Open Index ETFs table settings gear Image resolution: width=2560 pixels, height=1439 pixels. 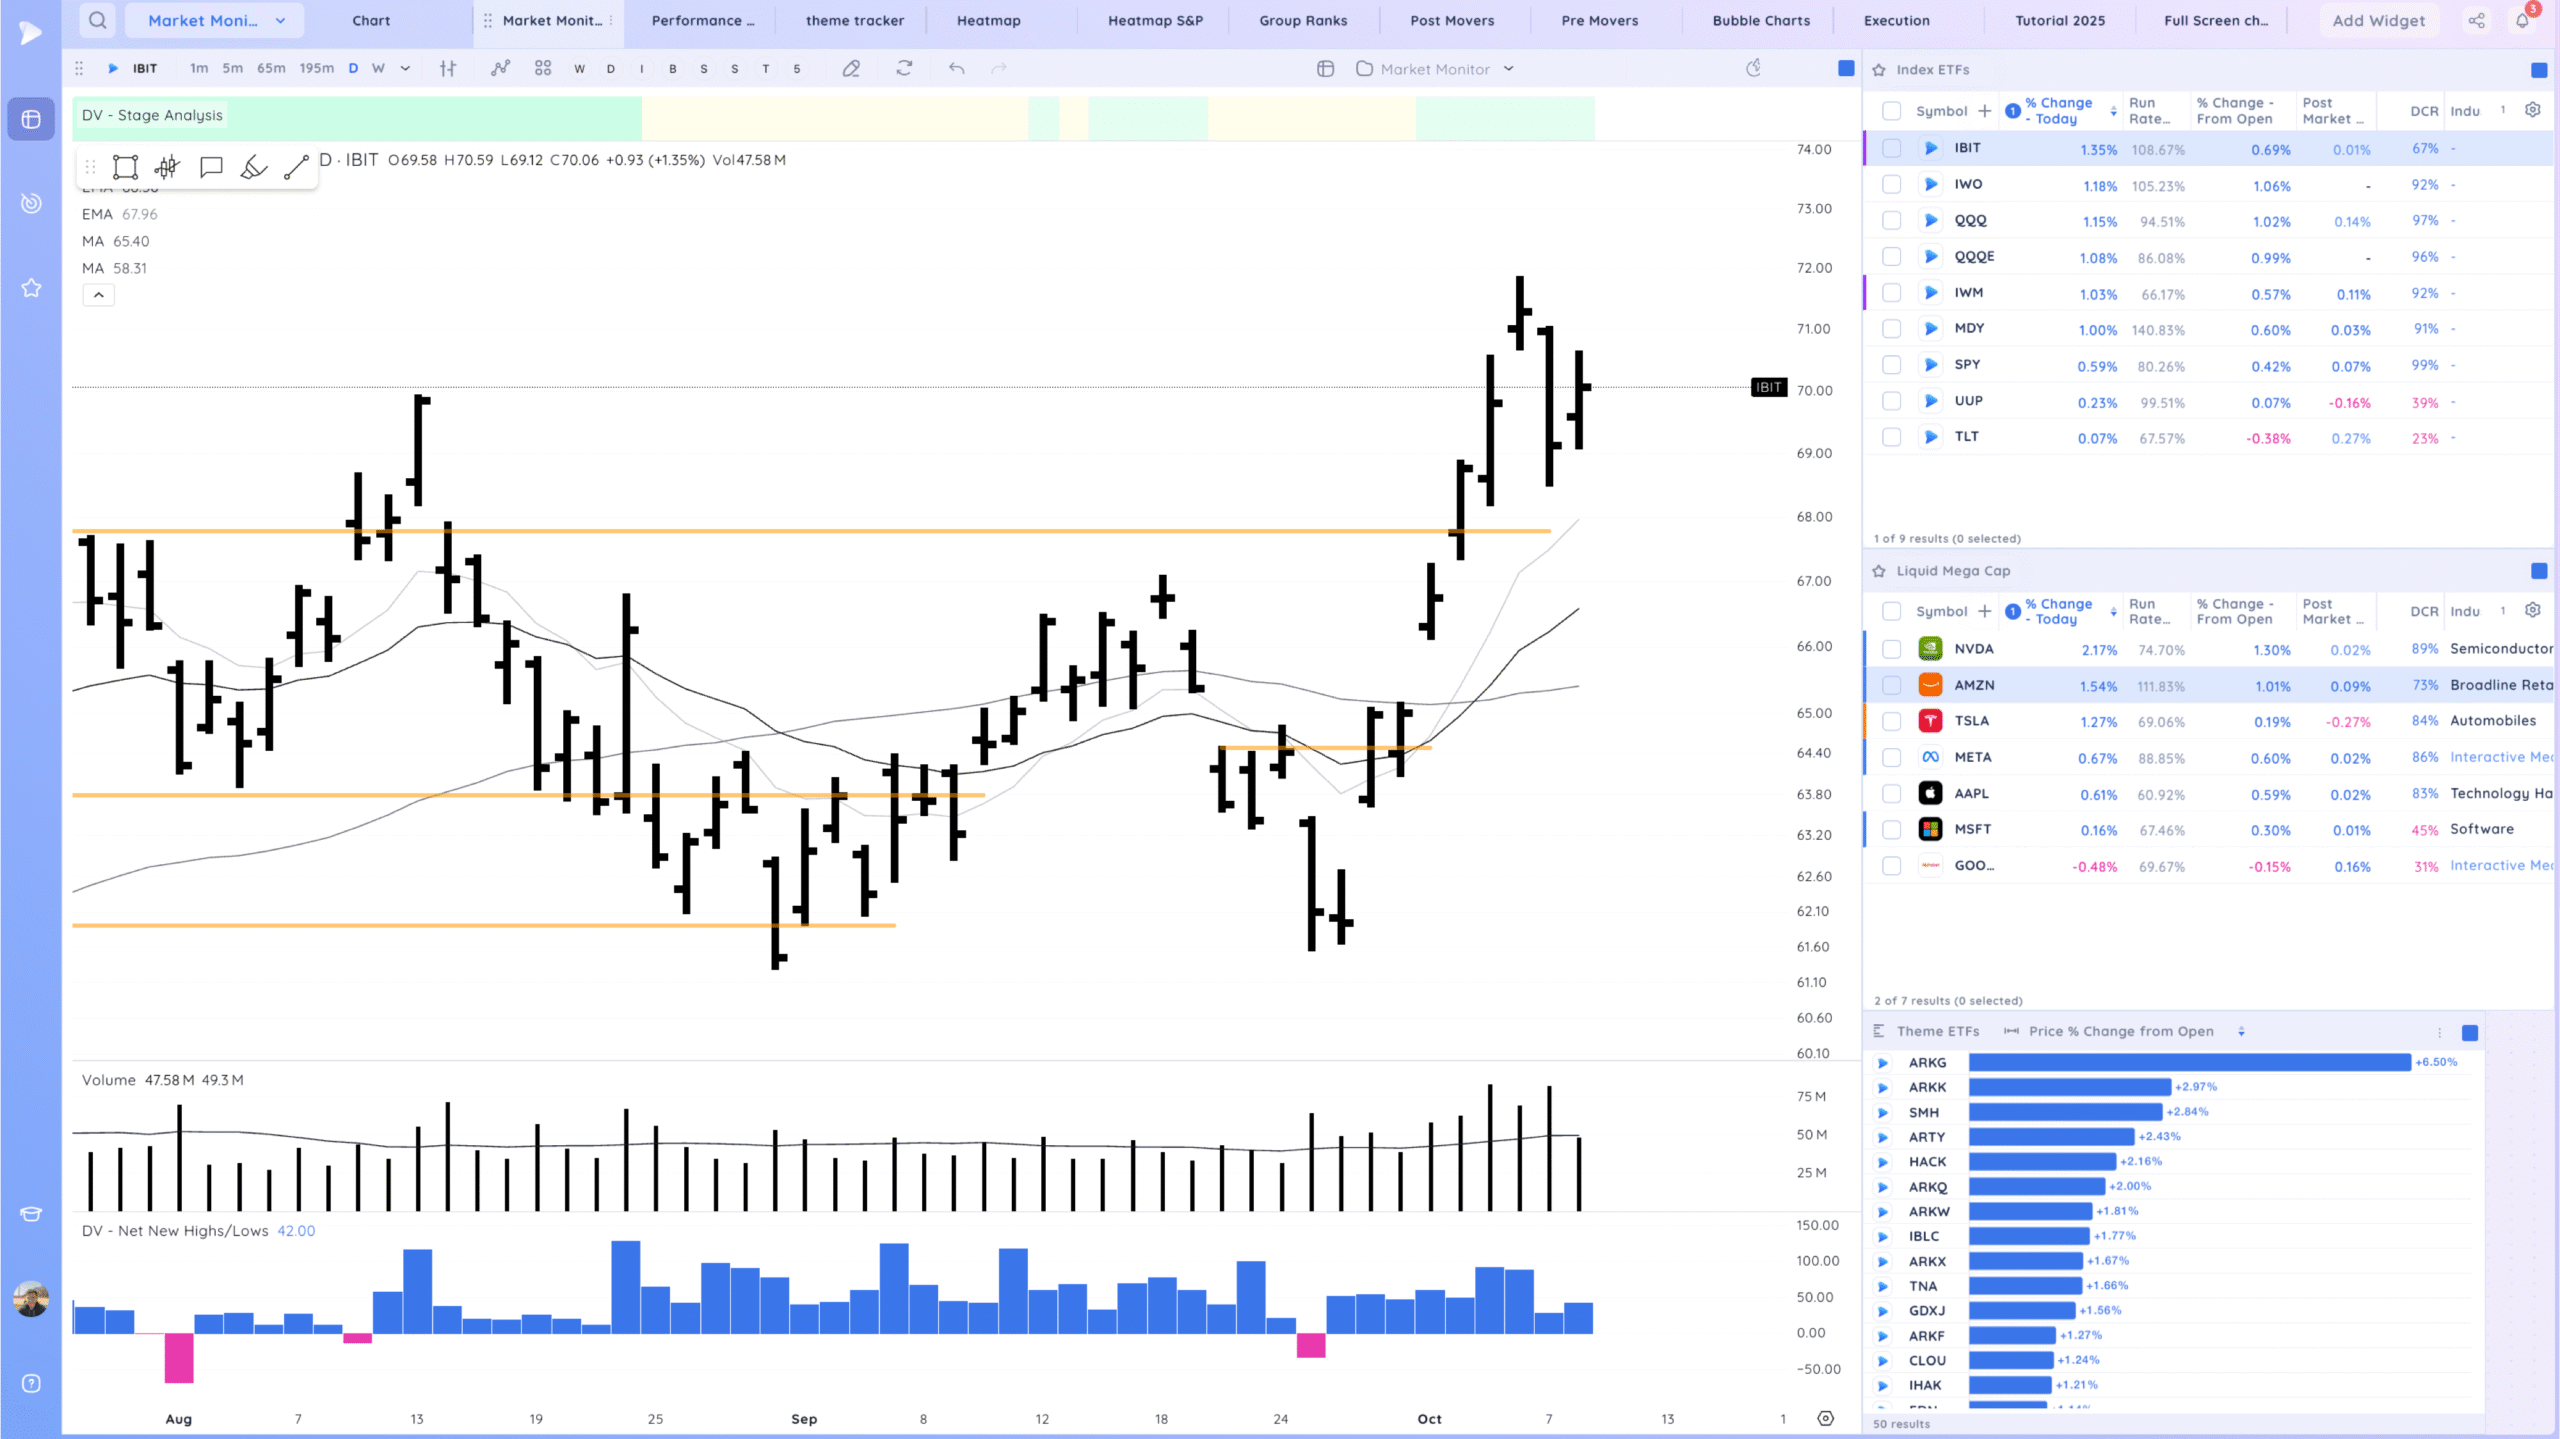[x=2532, y=110]
